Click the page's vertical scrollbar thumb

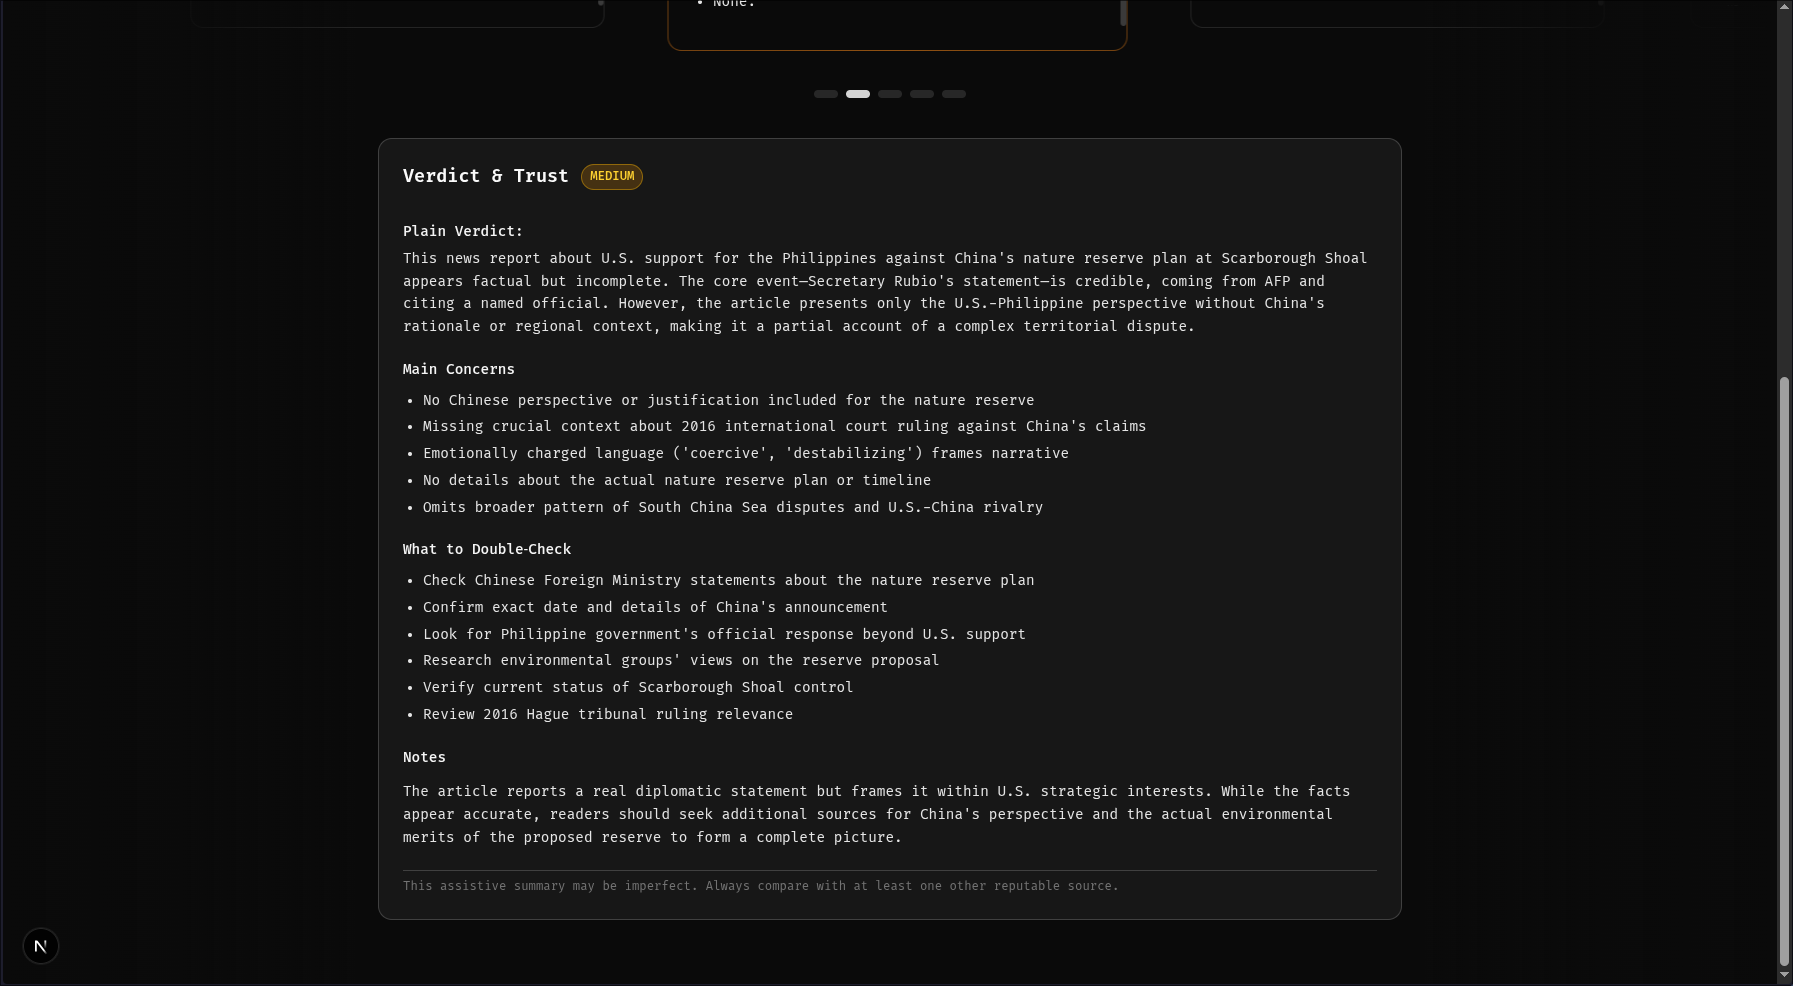[1785, 672]
